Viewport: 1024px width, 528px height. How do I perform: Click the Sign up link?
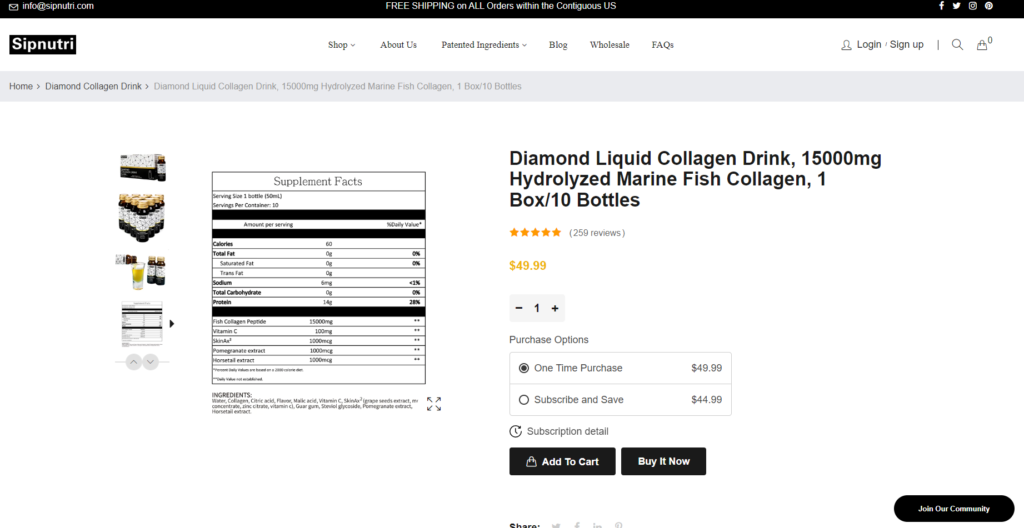(906, 44)
